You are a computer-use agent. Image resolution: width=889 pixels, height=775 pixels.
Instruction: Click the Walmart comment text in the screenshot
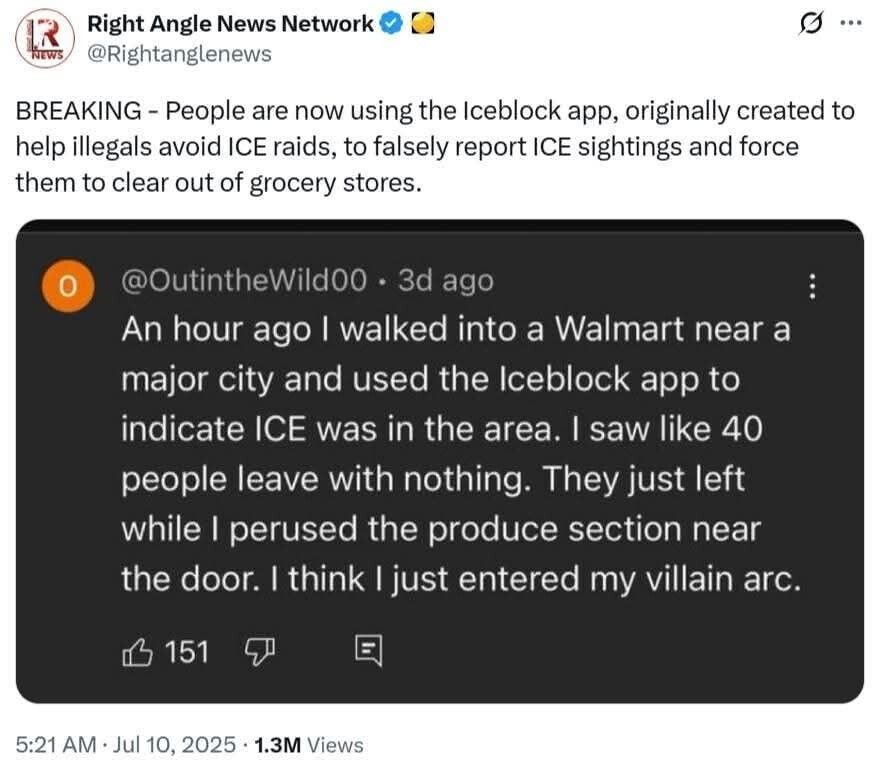[x=460, y=454]
